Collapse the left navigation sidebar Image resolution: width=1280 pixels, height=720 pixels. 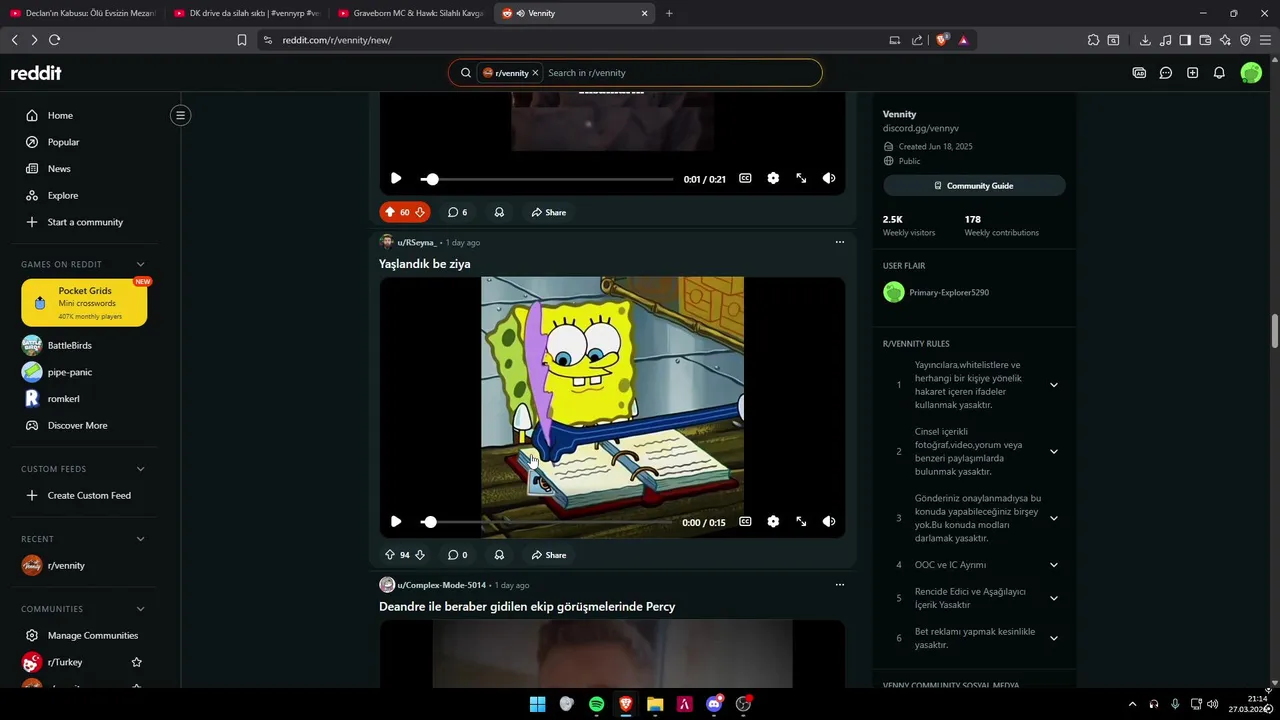coord(180,115)
